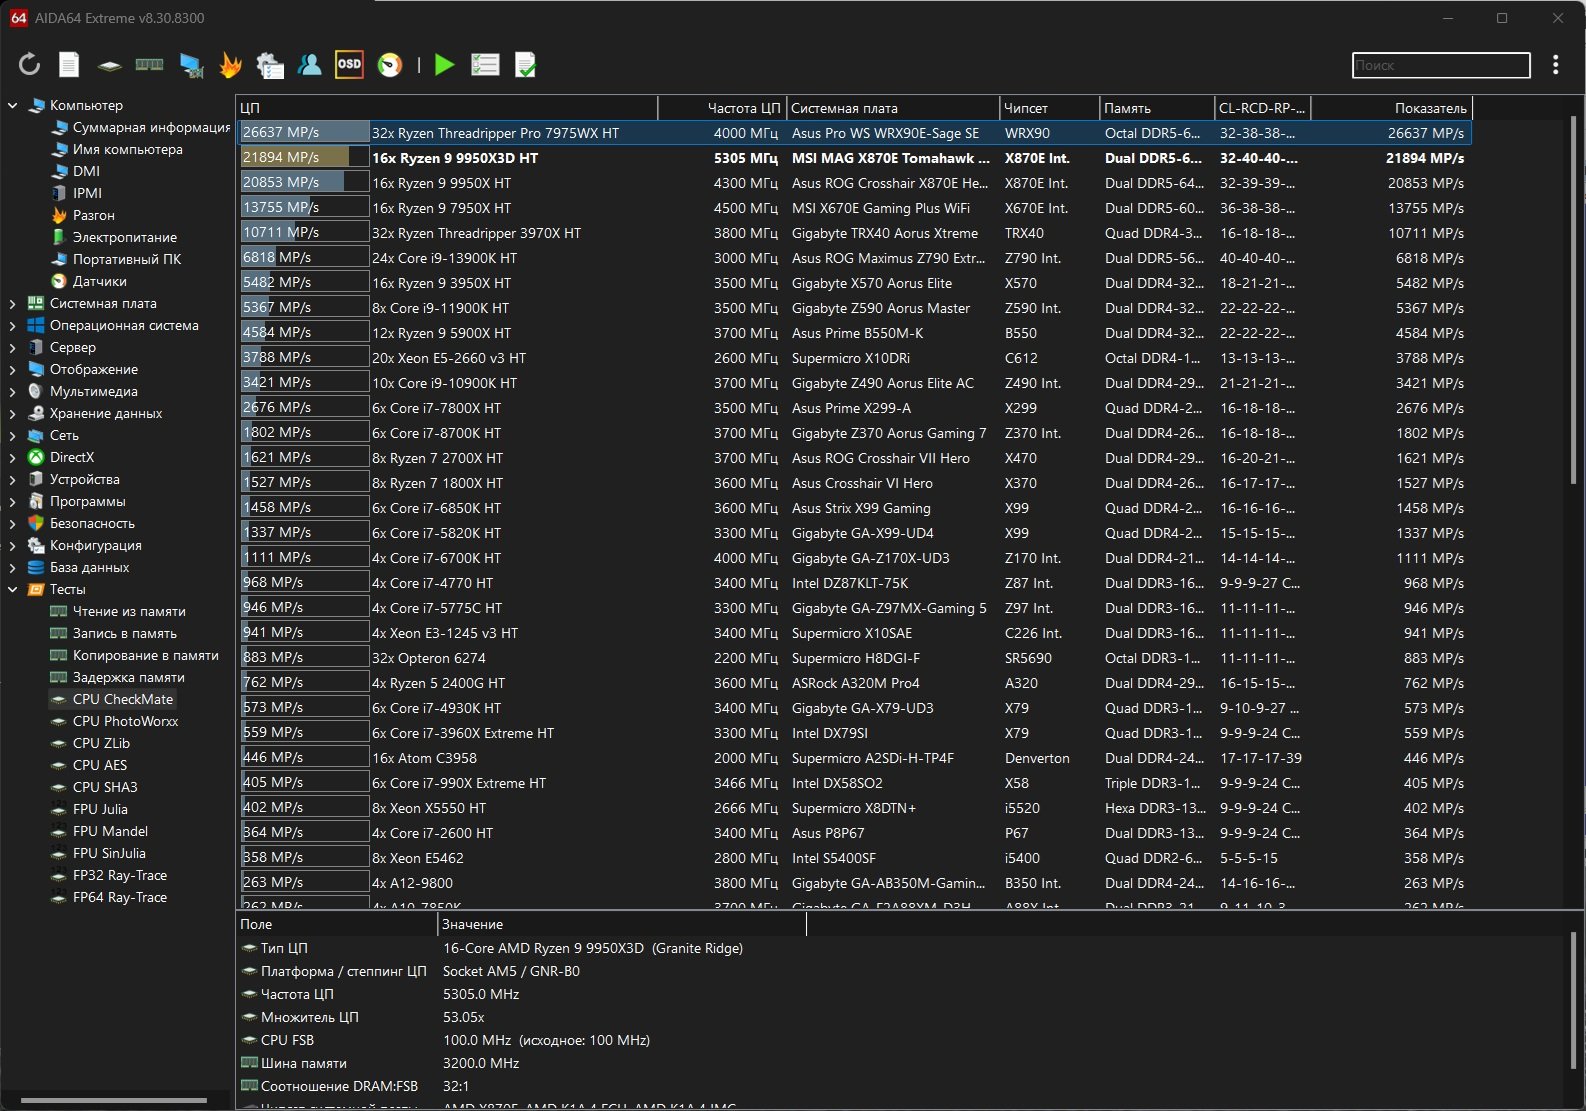
Task: Collapse the Компьютер tree node
Action: pyautogui.click(x=13, y=105)
